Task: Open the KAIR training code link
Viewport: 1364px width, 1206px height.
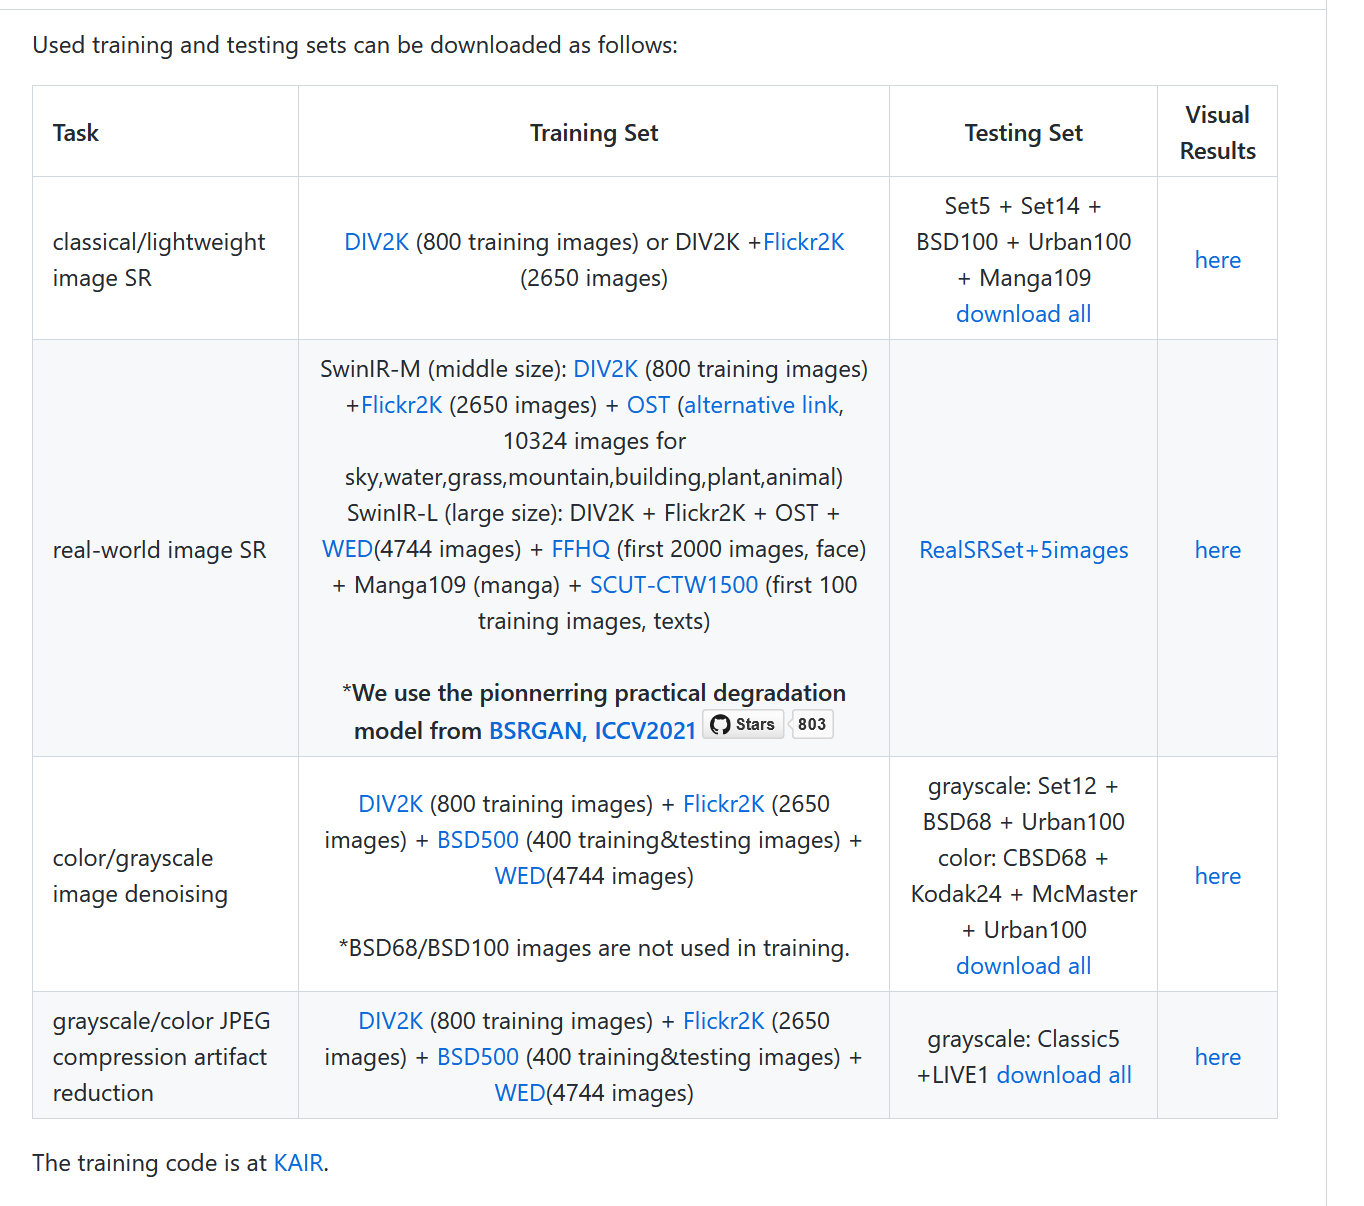Action: tap(298, 1163)
